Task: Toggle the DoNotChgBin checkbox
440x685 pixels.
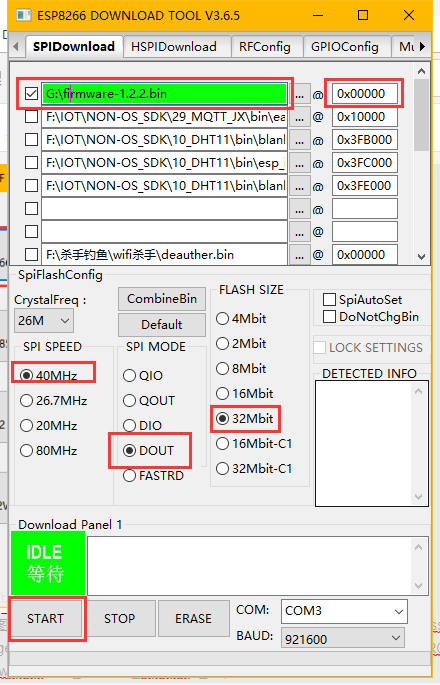Action: tap(371, 316)
